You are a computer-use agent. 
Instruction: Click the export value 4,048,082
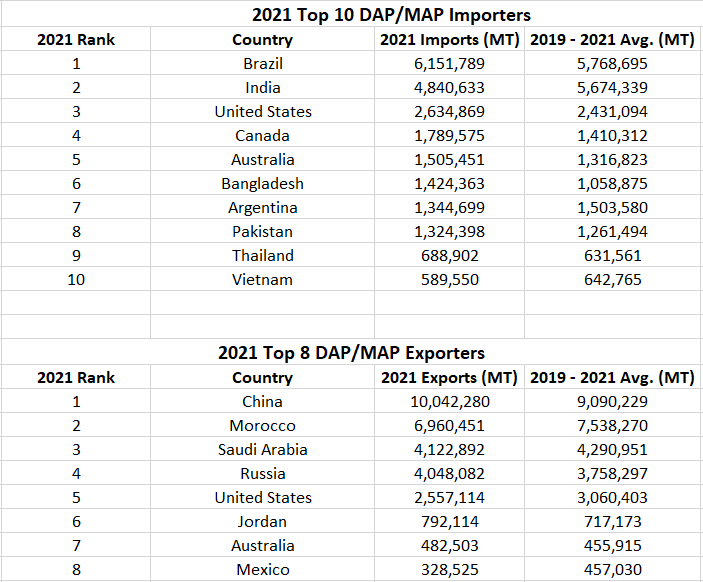click(450, 473)
